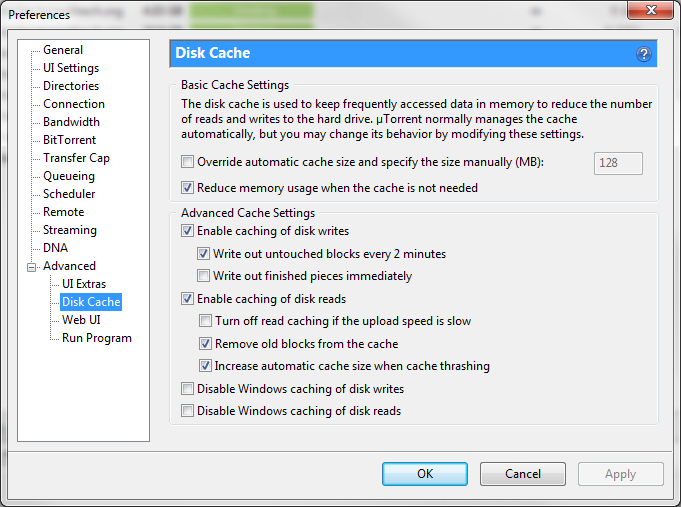
Task: Uncheck Write out untouched blocks every 2 minutes
Action: tap(204, 254)
